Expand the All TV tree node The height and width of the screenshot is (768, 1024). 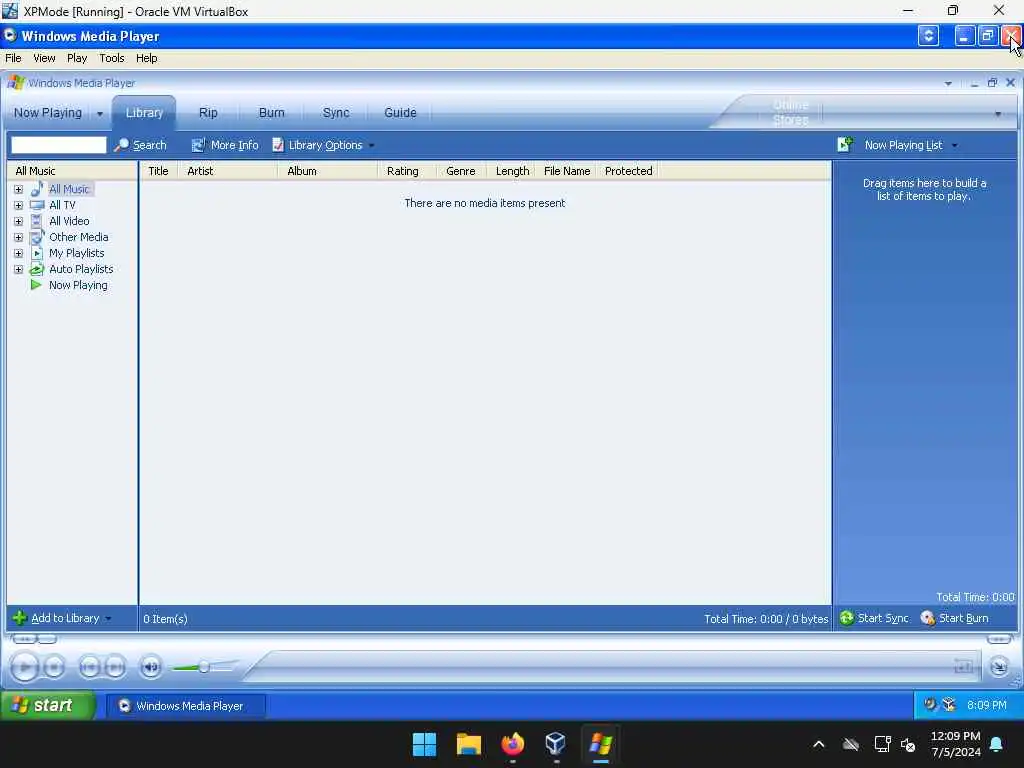(18, 205)
